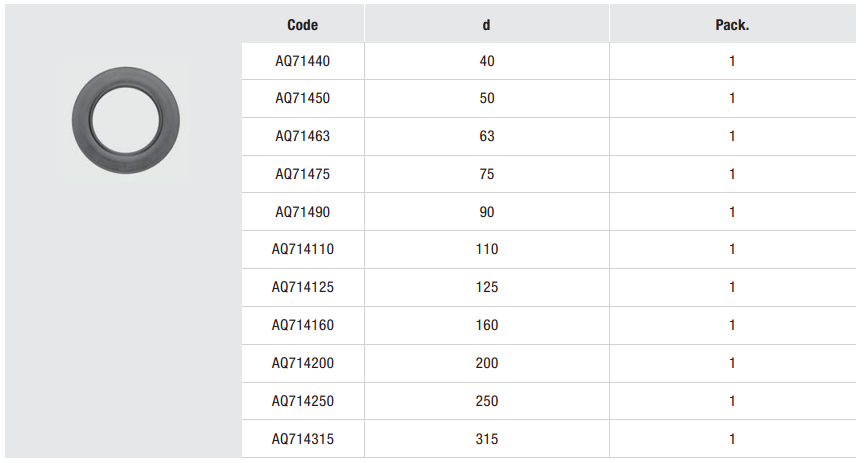Select the Pack. column header

732,25
